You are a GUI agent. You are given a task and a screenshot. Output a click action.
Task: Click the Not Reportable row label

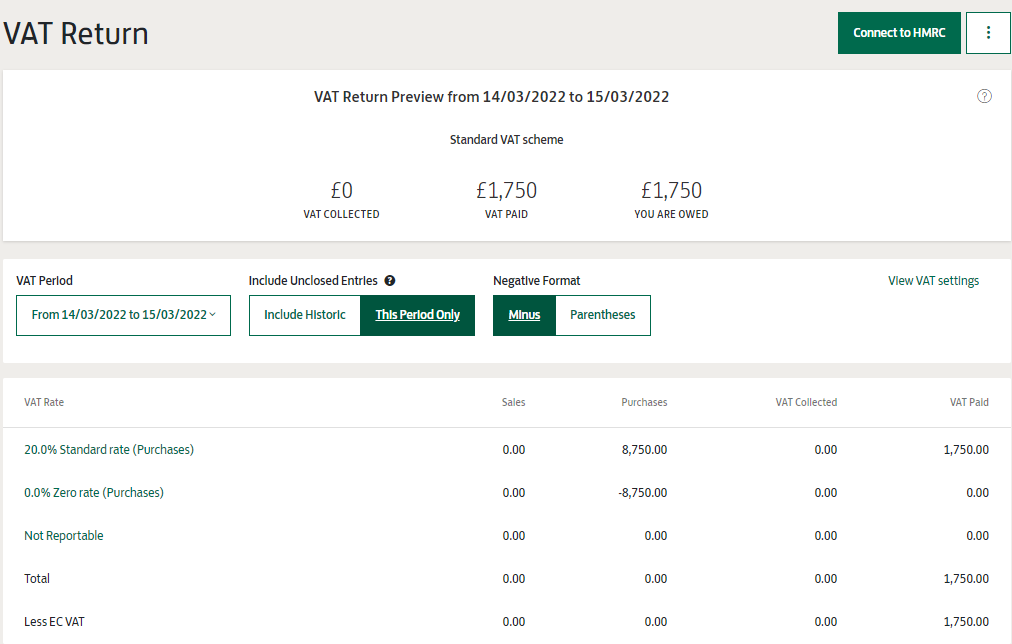click(x=64, y=536)
